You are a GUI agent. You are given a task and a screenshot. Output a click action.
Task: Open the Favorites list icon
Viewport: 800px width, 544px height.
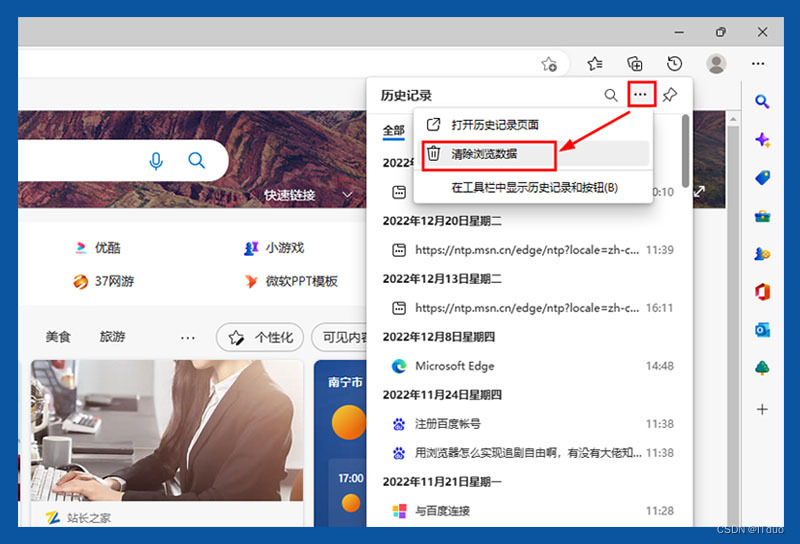click(594, 64)
